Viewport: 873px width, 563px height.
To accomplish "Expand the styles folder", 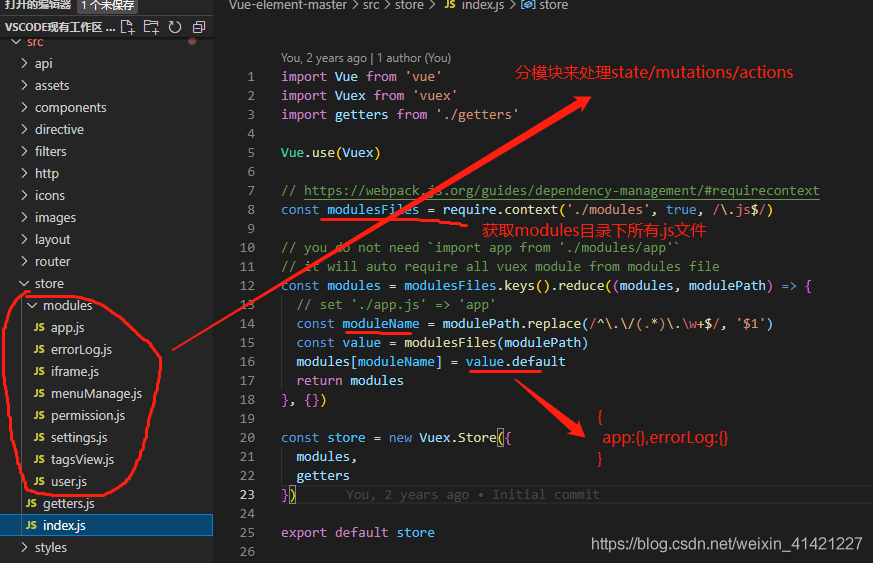I will [24, 547].
